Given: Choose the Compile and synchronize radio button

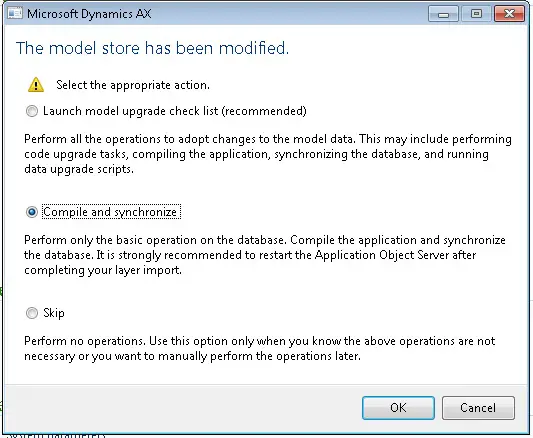Looking at the screenshot, I should 32,212.
